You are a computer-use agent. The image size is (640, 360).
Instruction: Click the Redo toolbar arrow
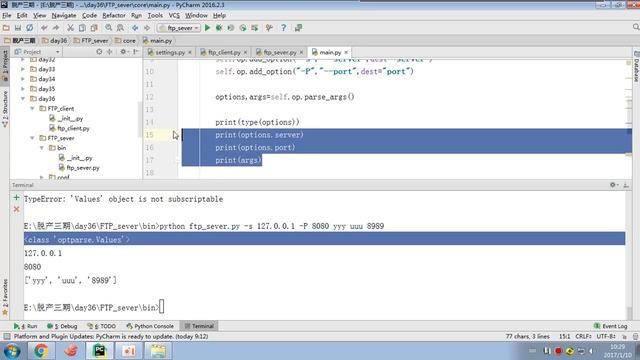(56, 28)
